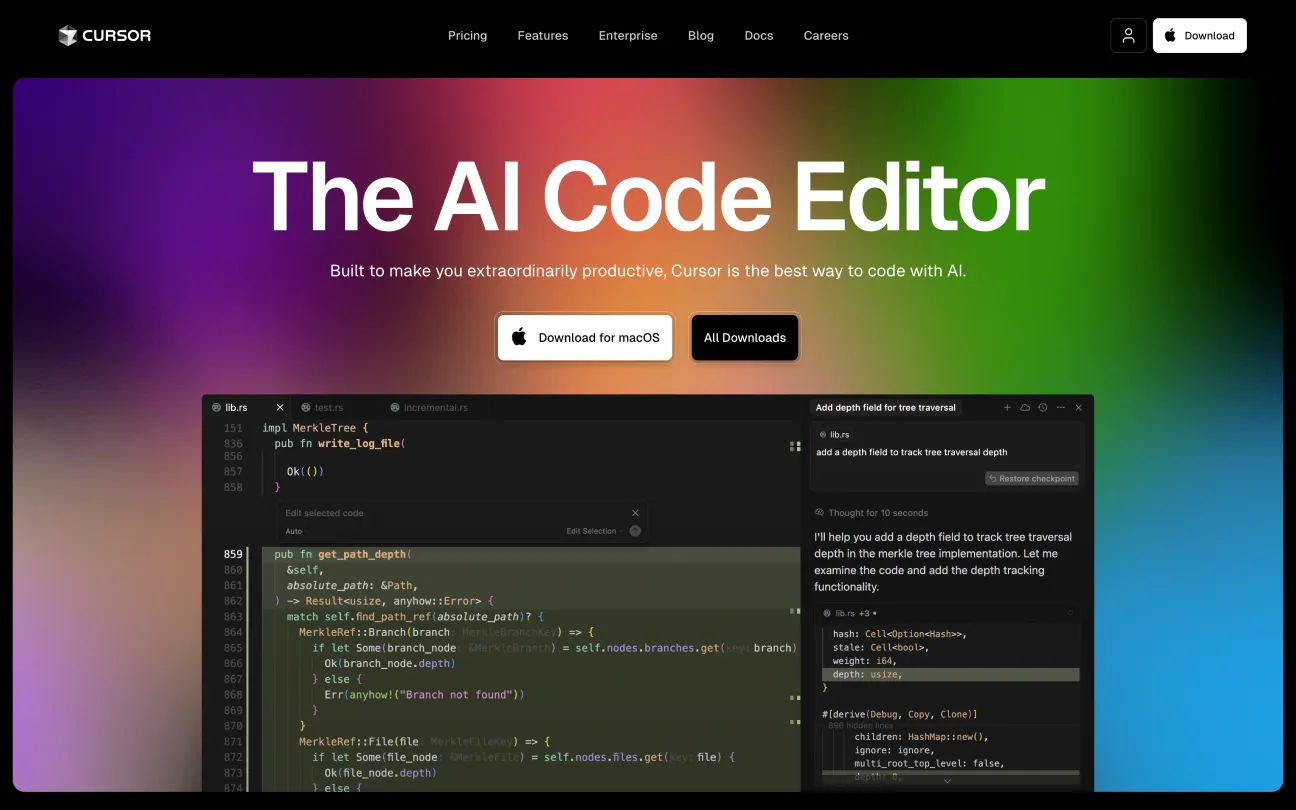Click the Thought for 10 seconds icon
The image size is (1296, 810).
[820, 513]
